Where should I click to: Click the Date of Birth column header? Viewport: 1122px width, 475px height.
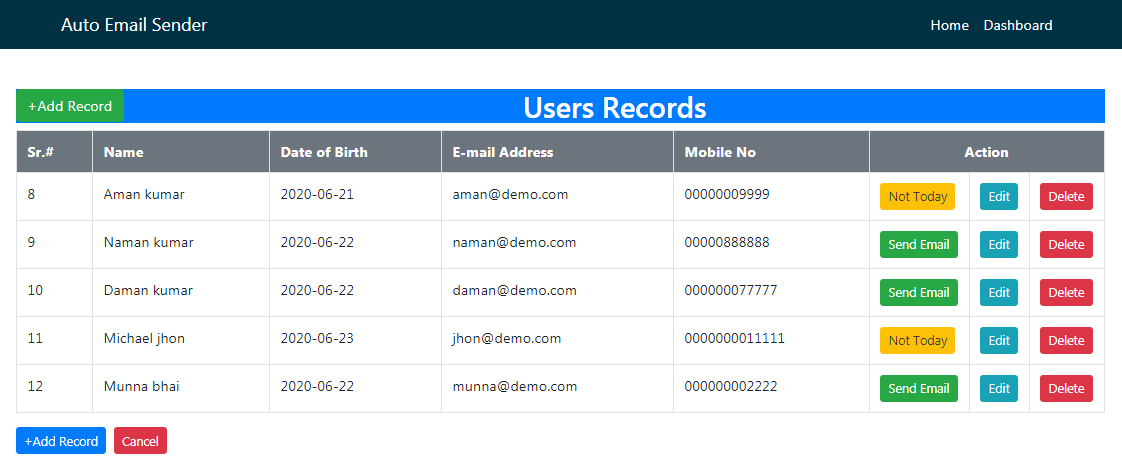click(x=356, y=152)
